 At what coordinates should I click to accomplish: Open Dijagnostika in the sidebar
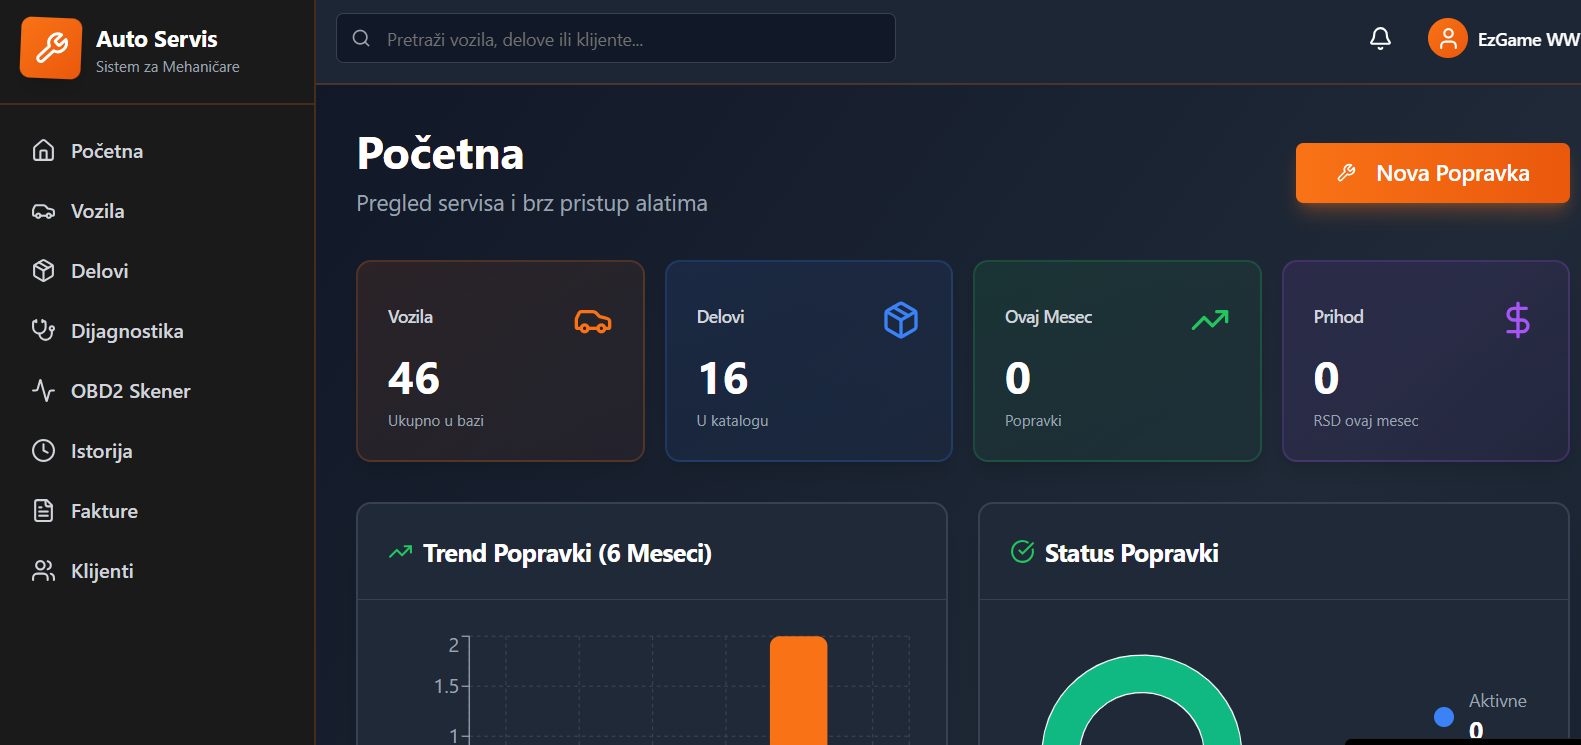pyautogui.click(x=127, y=331)
